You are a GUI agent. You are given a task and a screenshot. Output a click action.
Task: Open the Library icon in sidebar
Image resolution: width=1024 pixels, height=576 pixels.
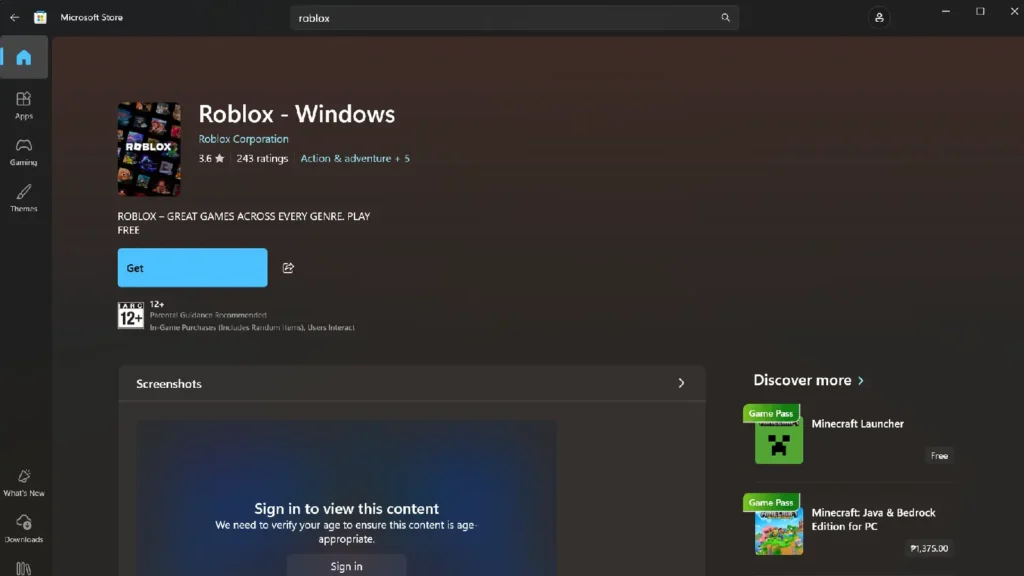tap(24, 568)
